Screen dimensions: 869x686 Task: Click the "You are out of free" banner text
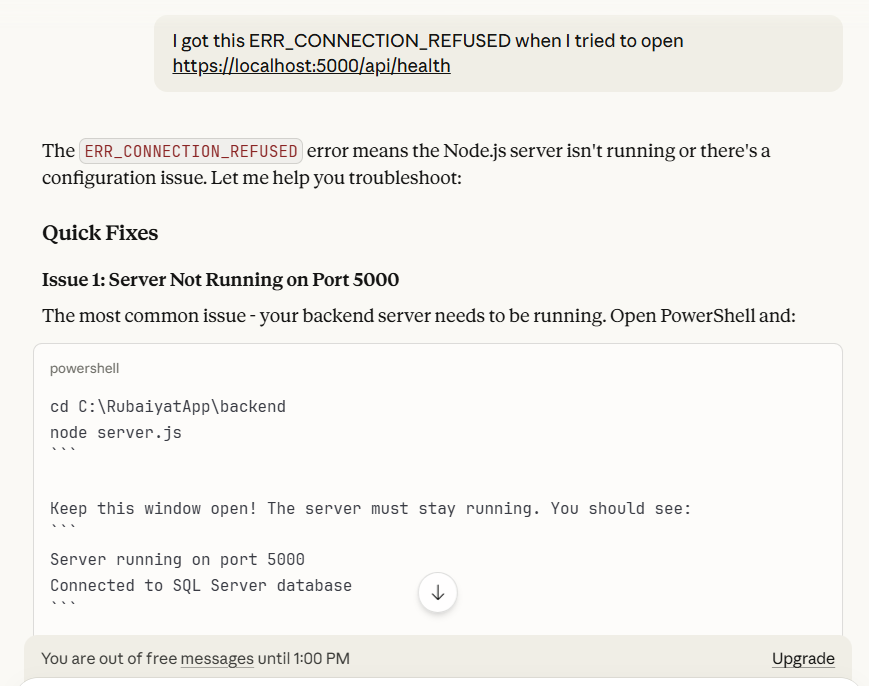click(x=109, y=659)
